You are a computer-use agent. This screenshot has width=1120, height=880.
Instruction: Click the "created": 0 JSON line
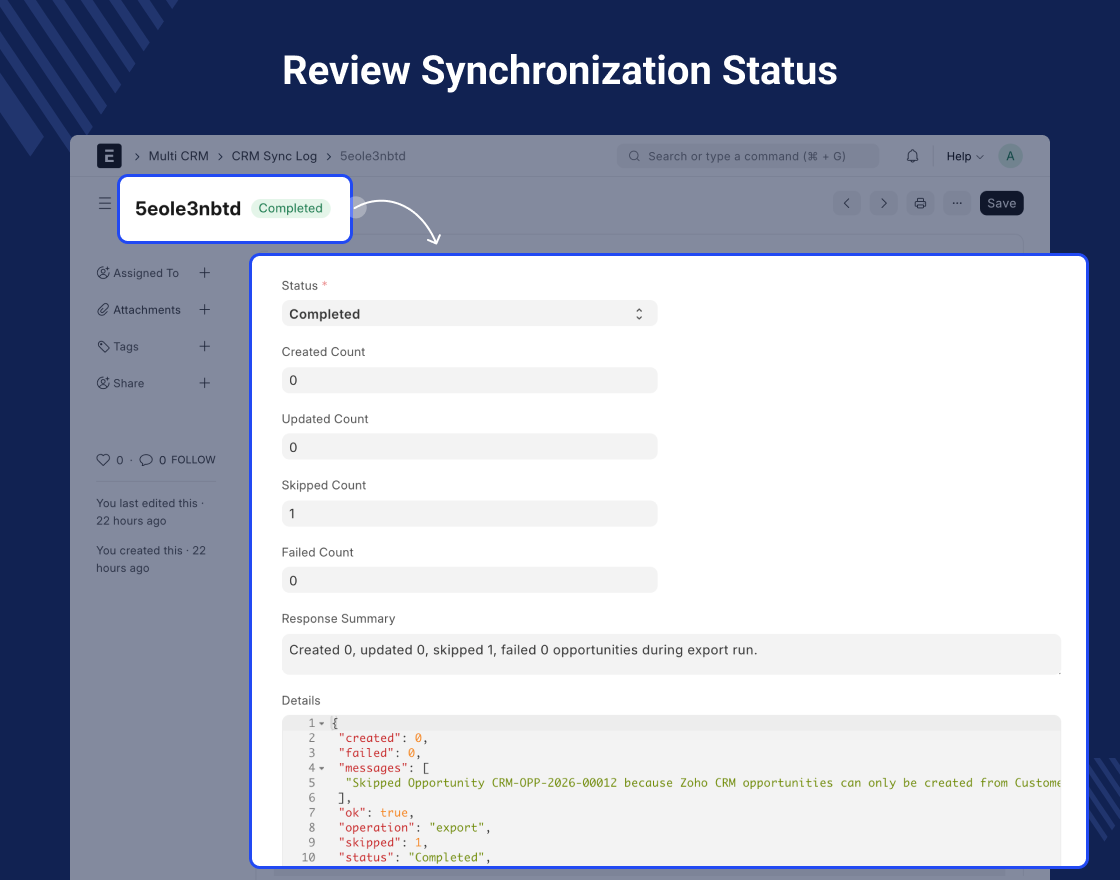tap(383, 739)
